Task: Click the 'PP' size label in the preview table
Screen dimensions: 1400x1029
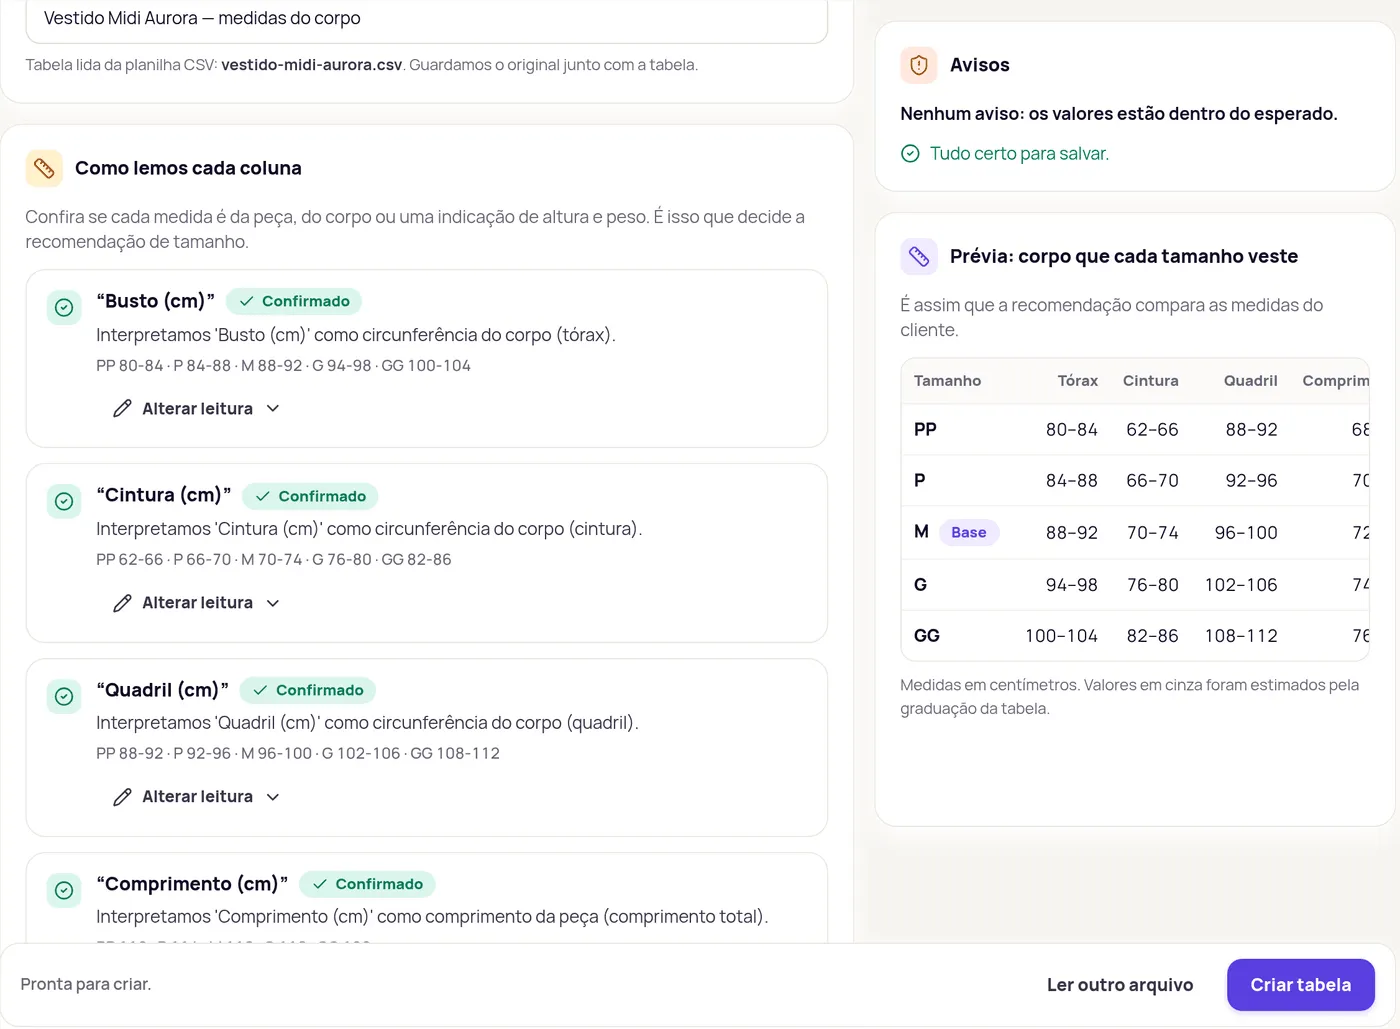Action: (925, 430)
